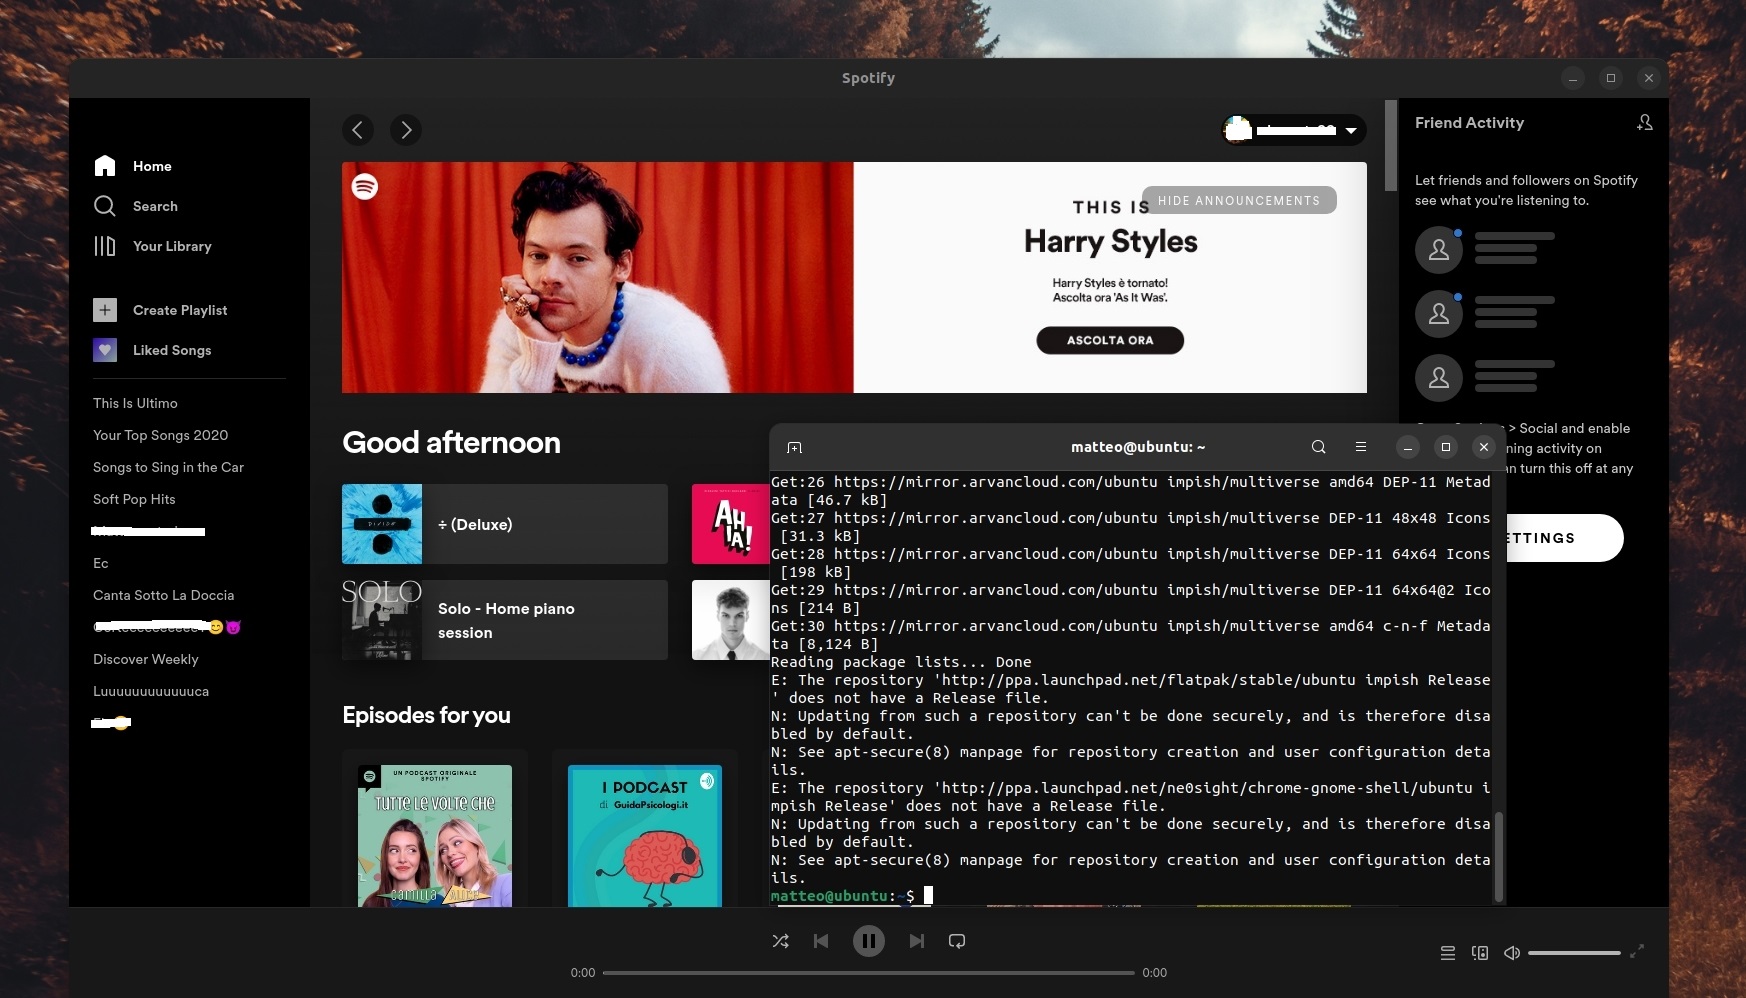
Task: Navigate forward with the right arrow
Action: click(406, 130)
